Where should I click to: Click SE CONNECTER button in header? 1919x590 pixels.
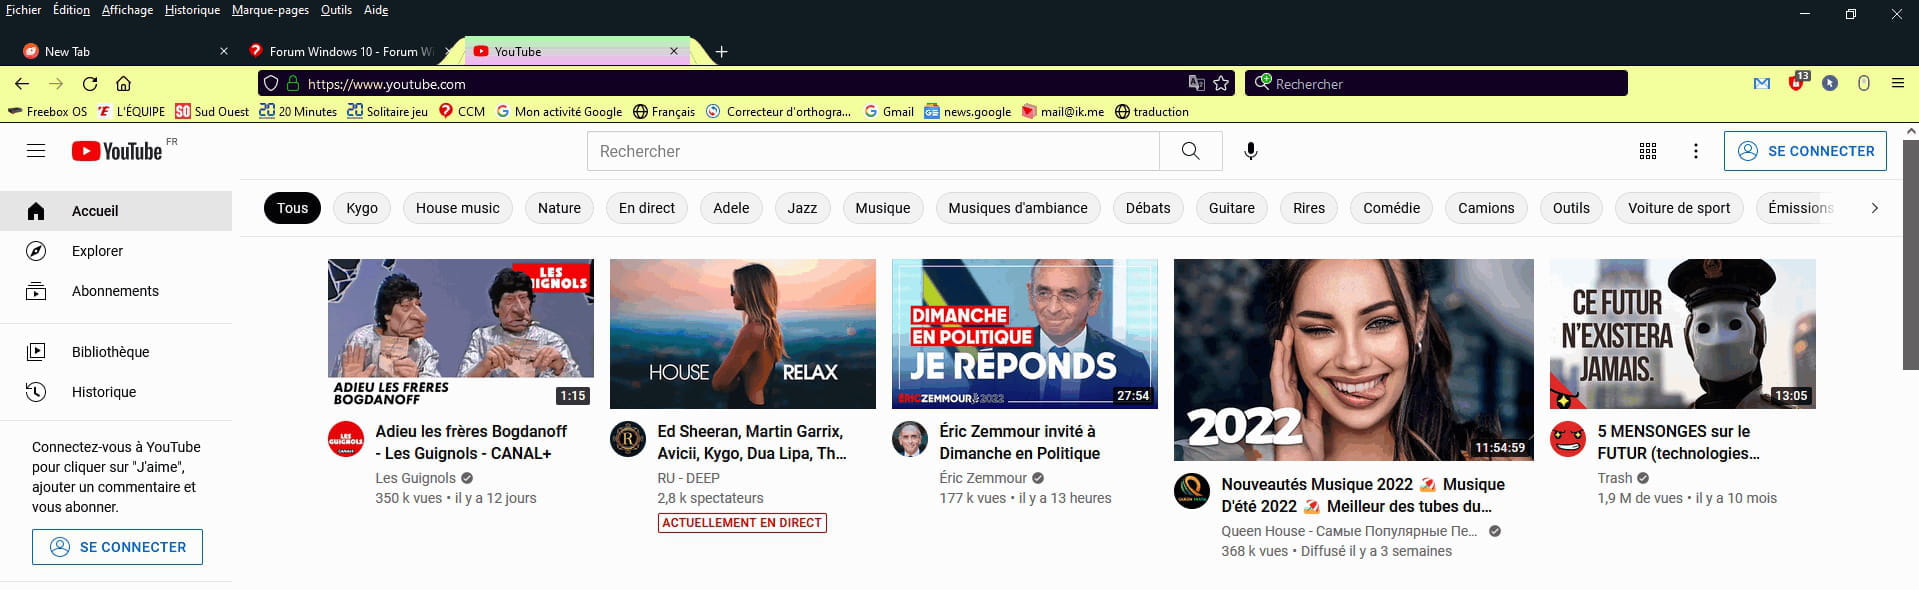click(1805, 151)
